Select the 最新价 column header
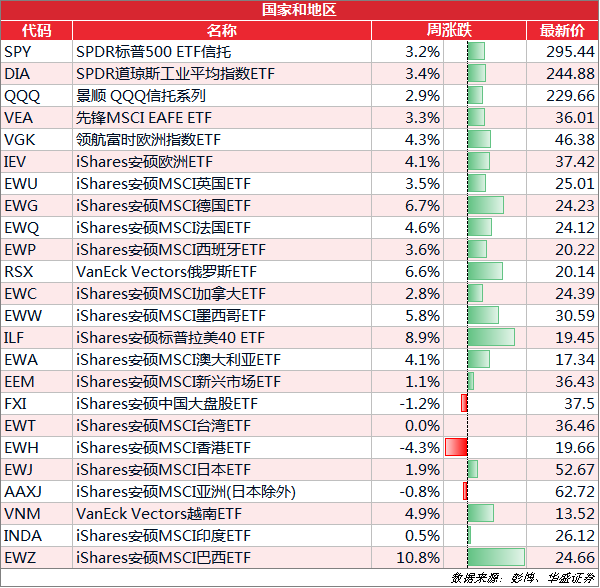This screenshot has width=600, height=588. pos(562,30)
